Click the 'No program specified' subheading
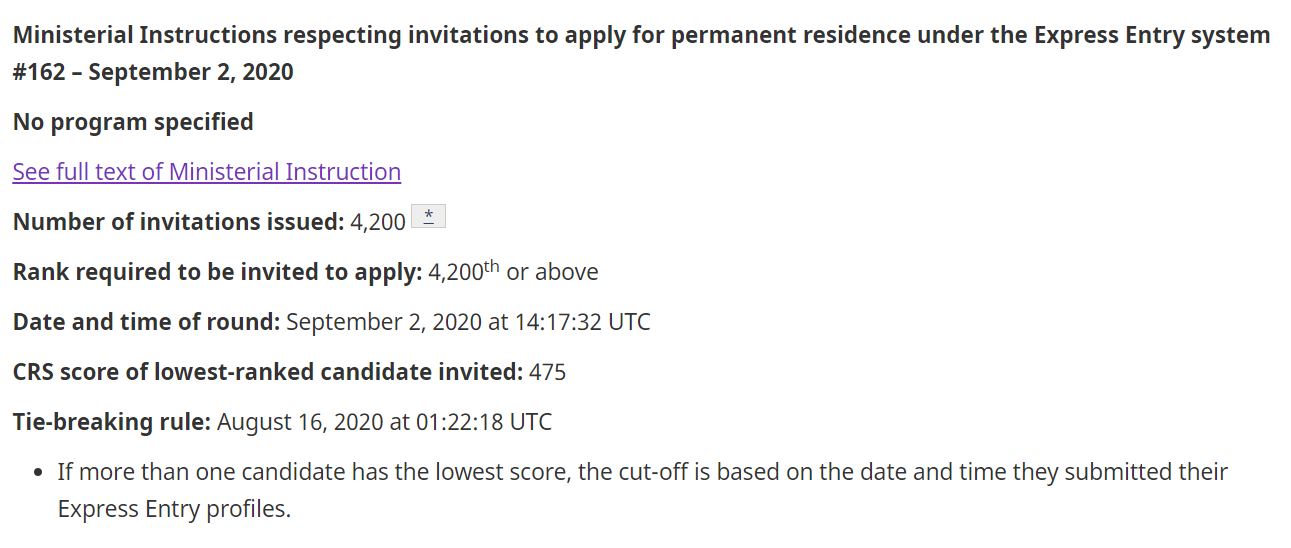 point(133,122)
